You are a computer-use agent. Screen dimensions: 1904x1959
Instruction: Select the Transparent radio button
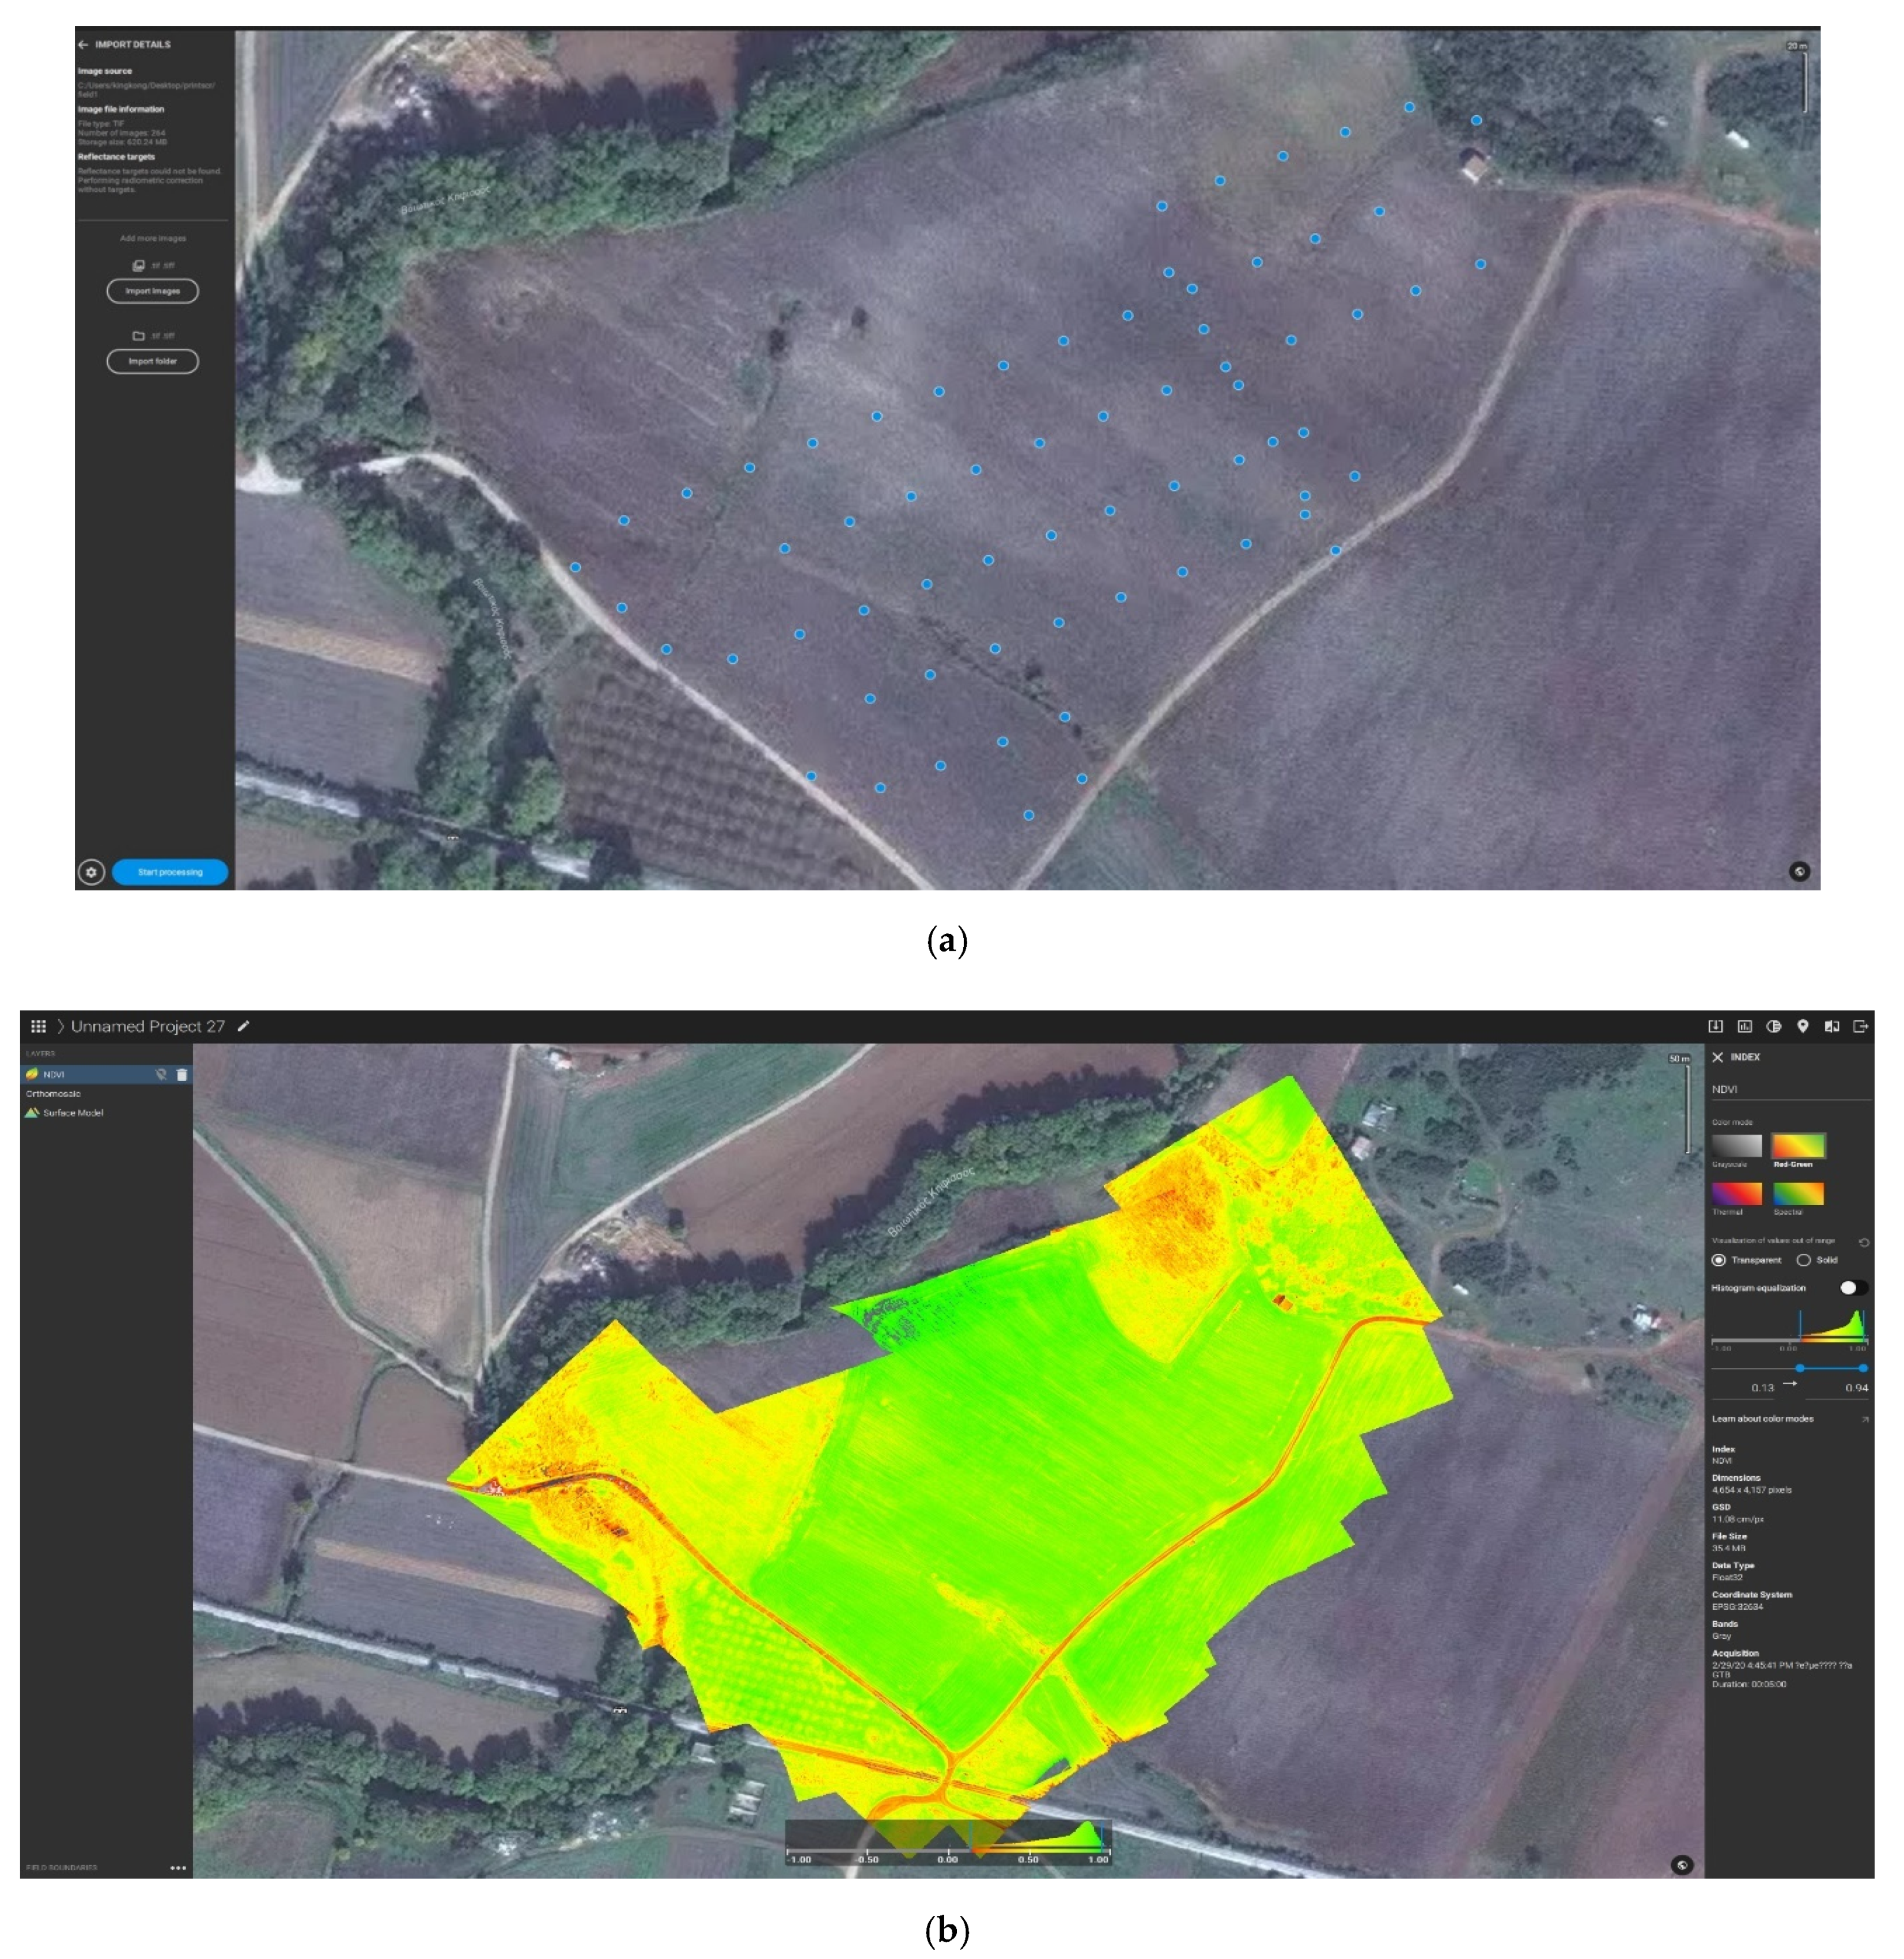[1719, 1260]
